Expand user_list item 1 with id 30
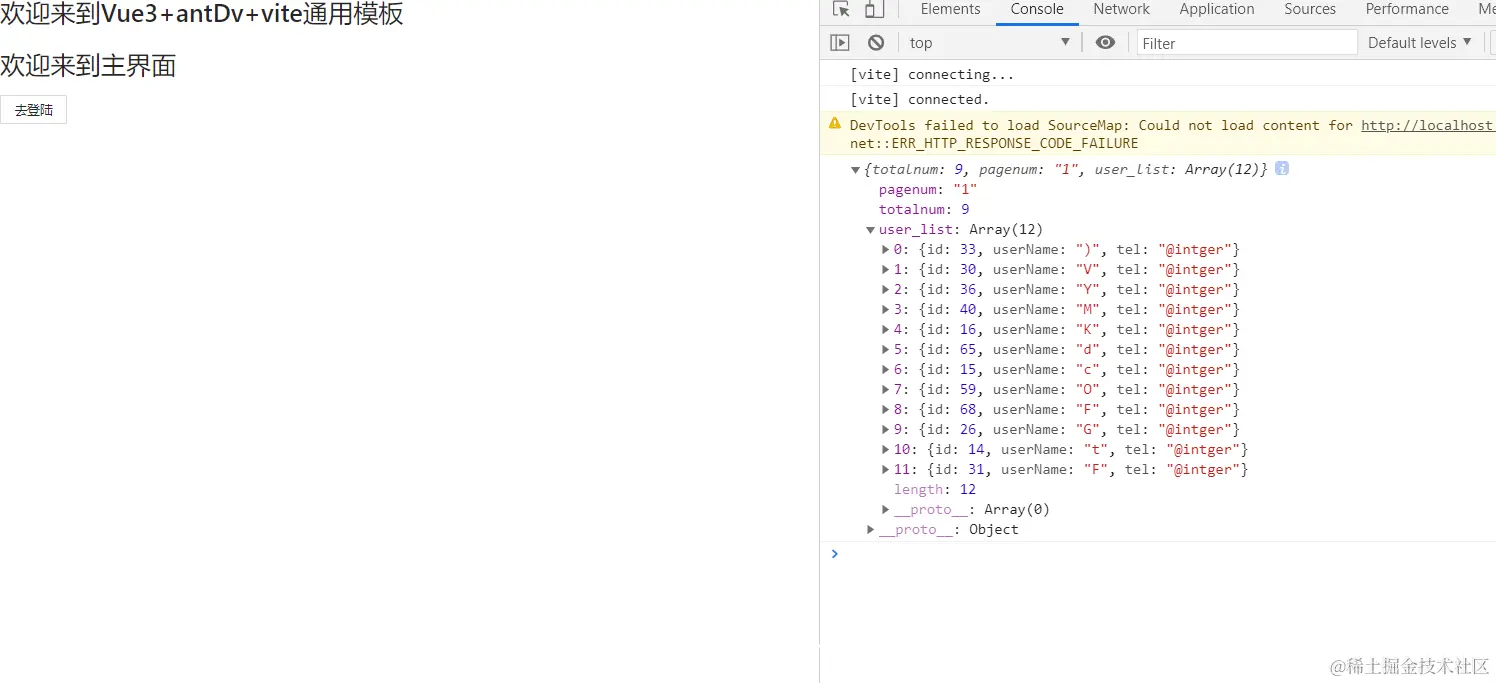The height and width of the screenshot is (683, 1496). point(886,269)
